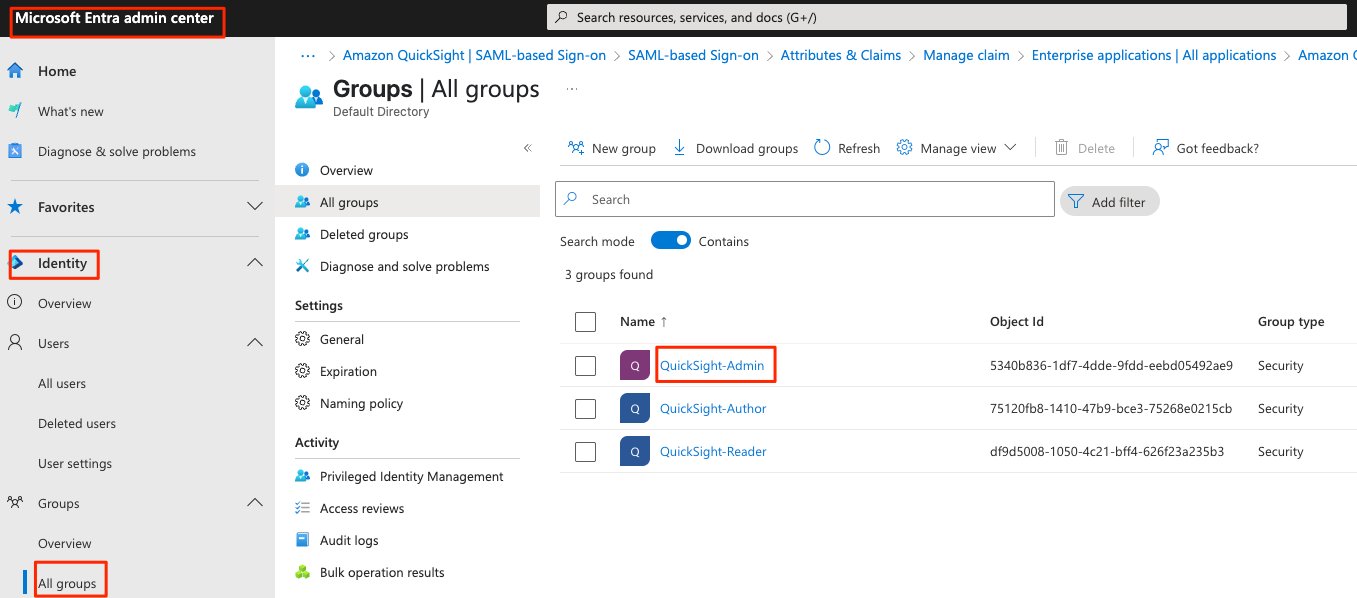Click the Expiration gear icon
Image resolution: width=1357 pixels, height=598 pixels.
pyautogui.click(x=303, y=371)
